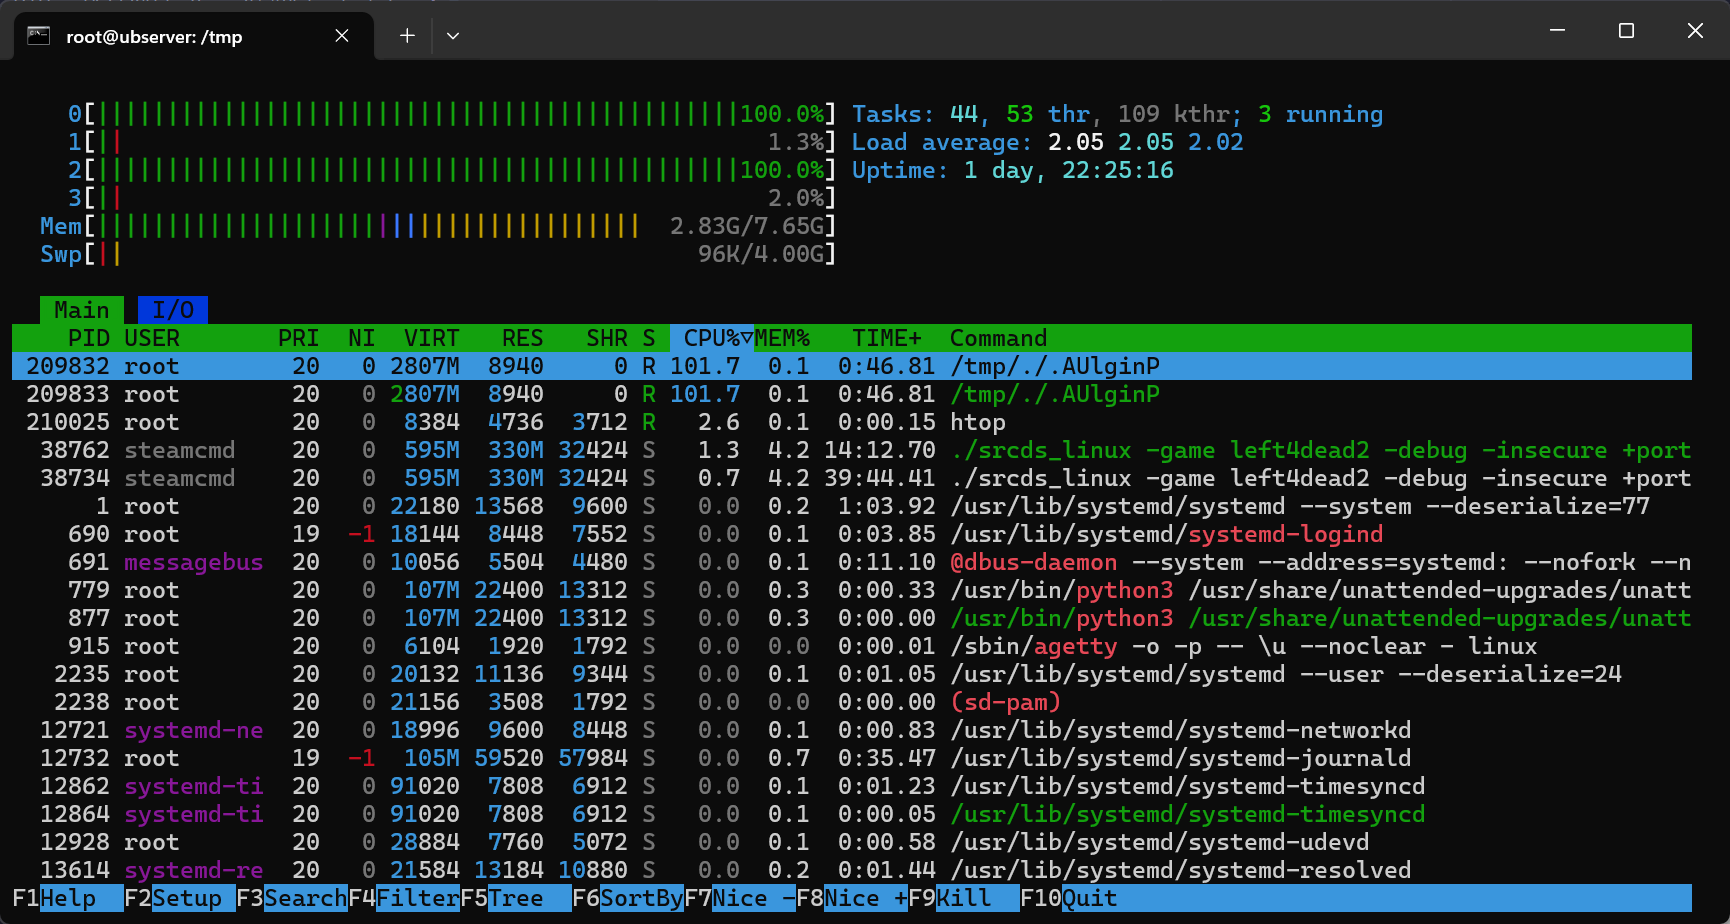The height and width of the screenshot is (924, 1730).
Task: Sort by the TIME+ column header
Action: [x=887, y=338]
